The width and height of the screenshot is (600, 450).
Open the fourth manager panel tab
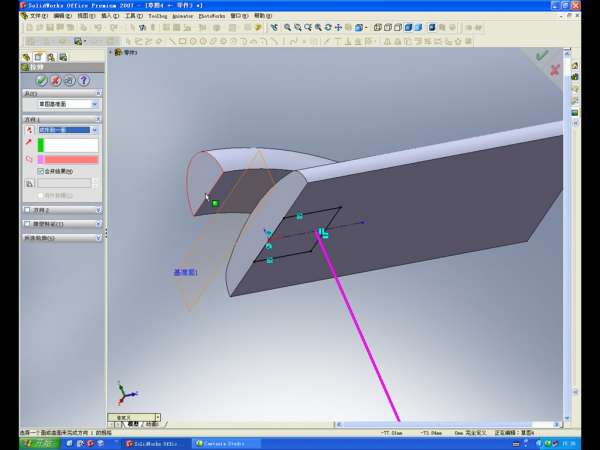point(63,57)
